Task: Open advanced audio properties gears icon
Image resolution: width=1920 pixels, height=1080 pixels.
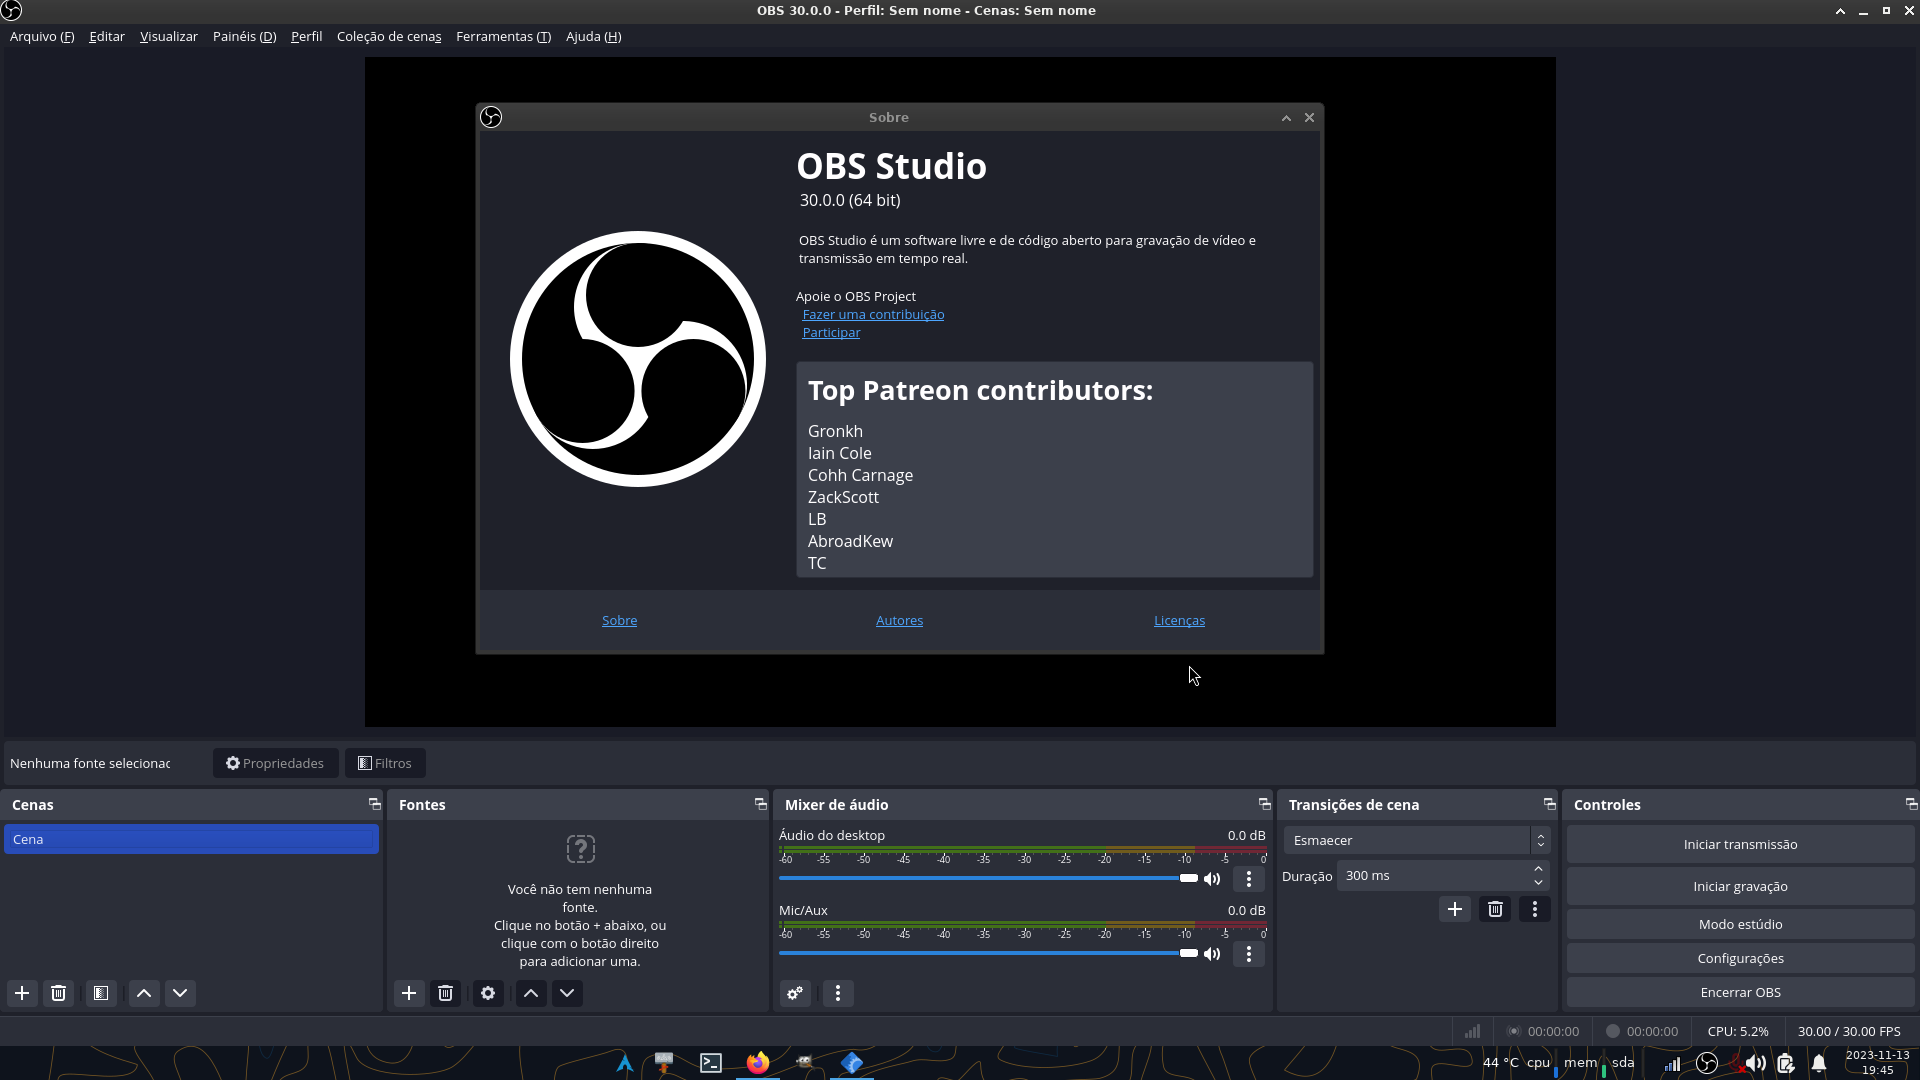Action: click(x=795, y=993)
